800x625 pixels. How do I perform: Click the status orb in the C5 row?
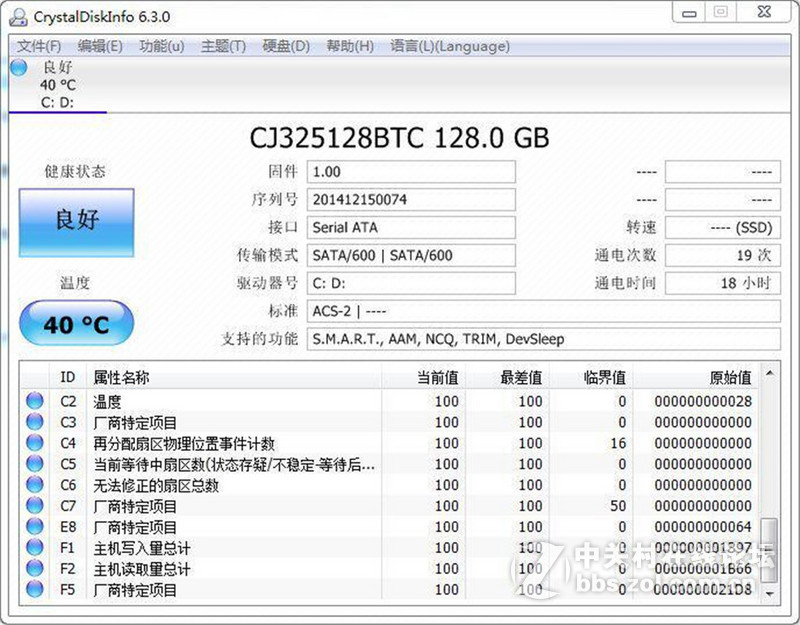tap(35, 463)
